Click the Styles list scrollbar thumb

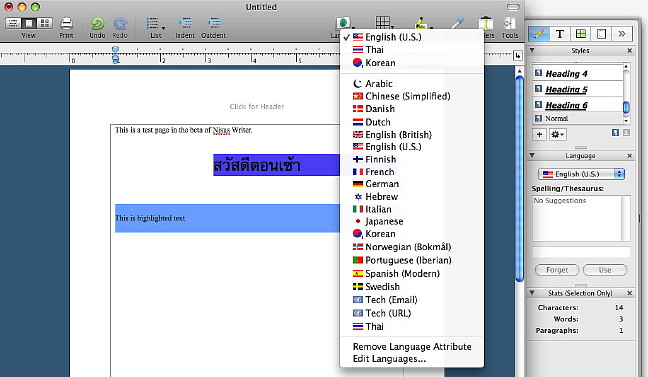626,107
